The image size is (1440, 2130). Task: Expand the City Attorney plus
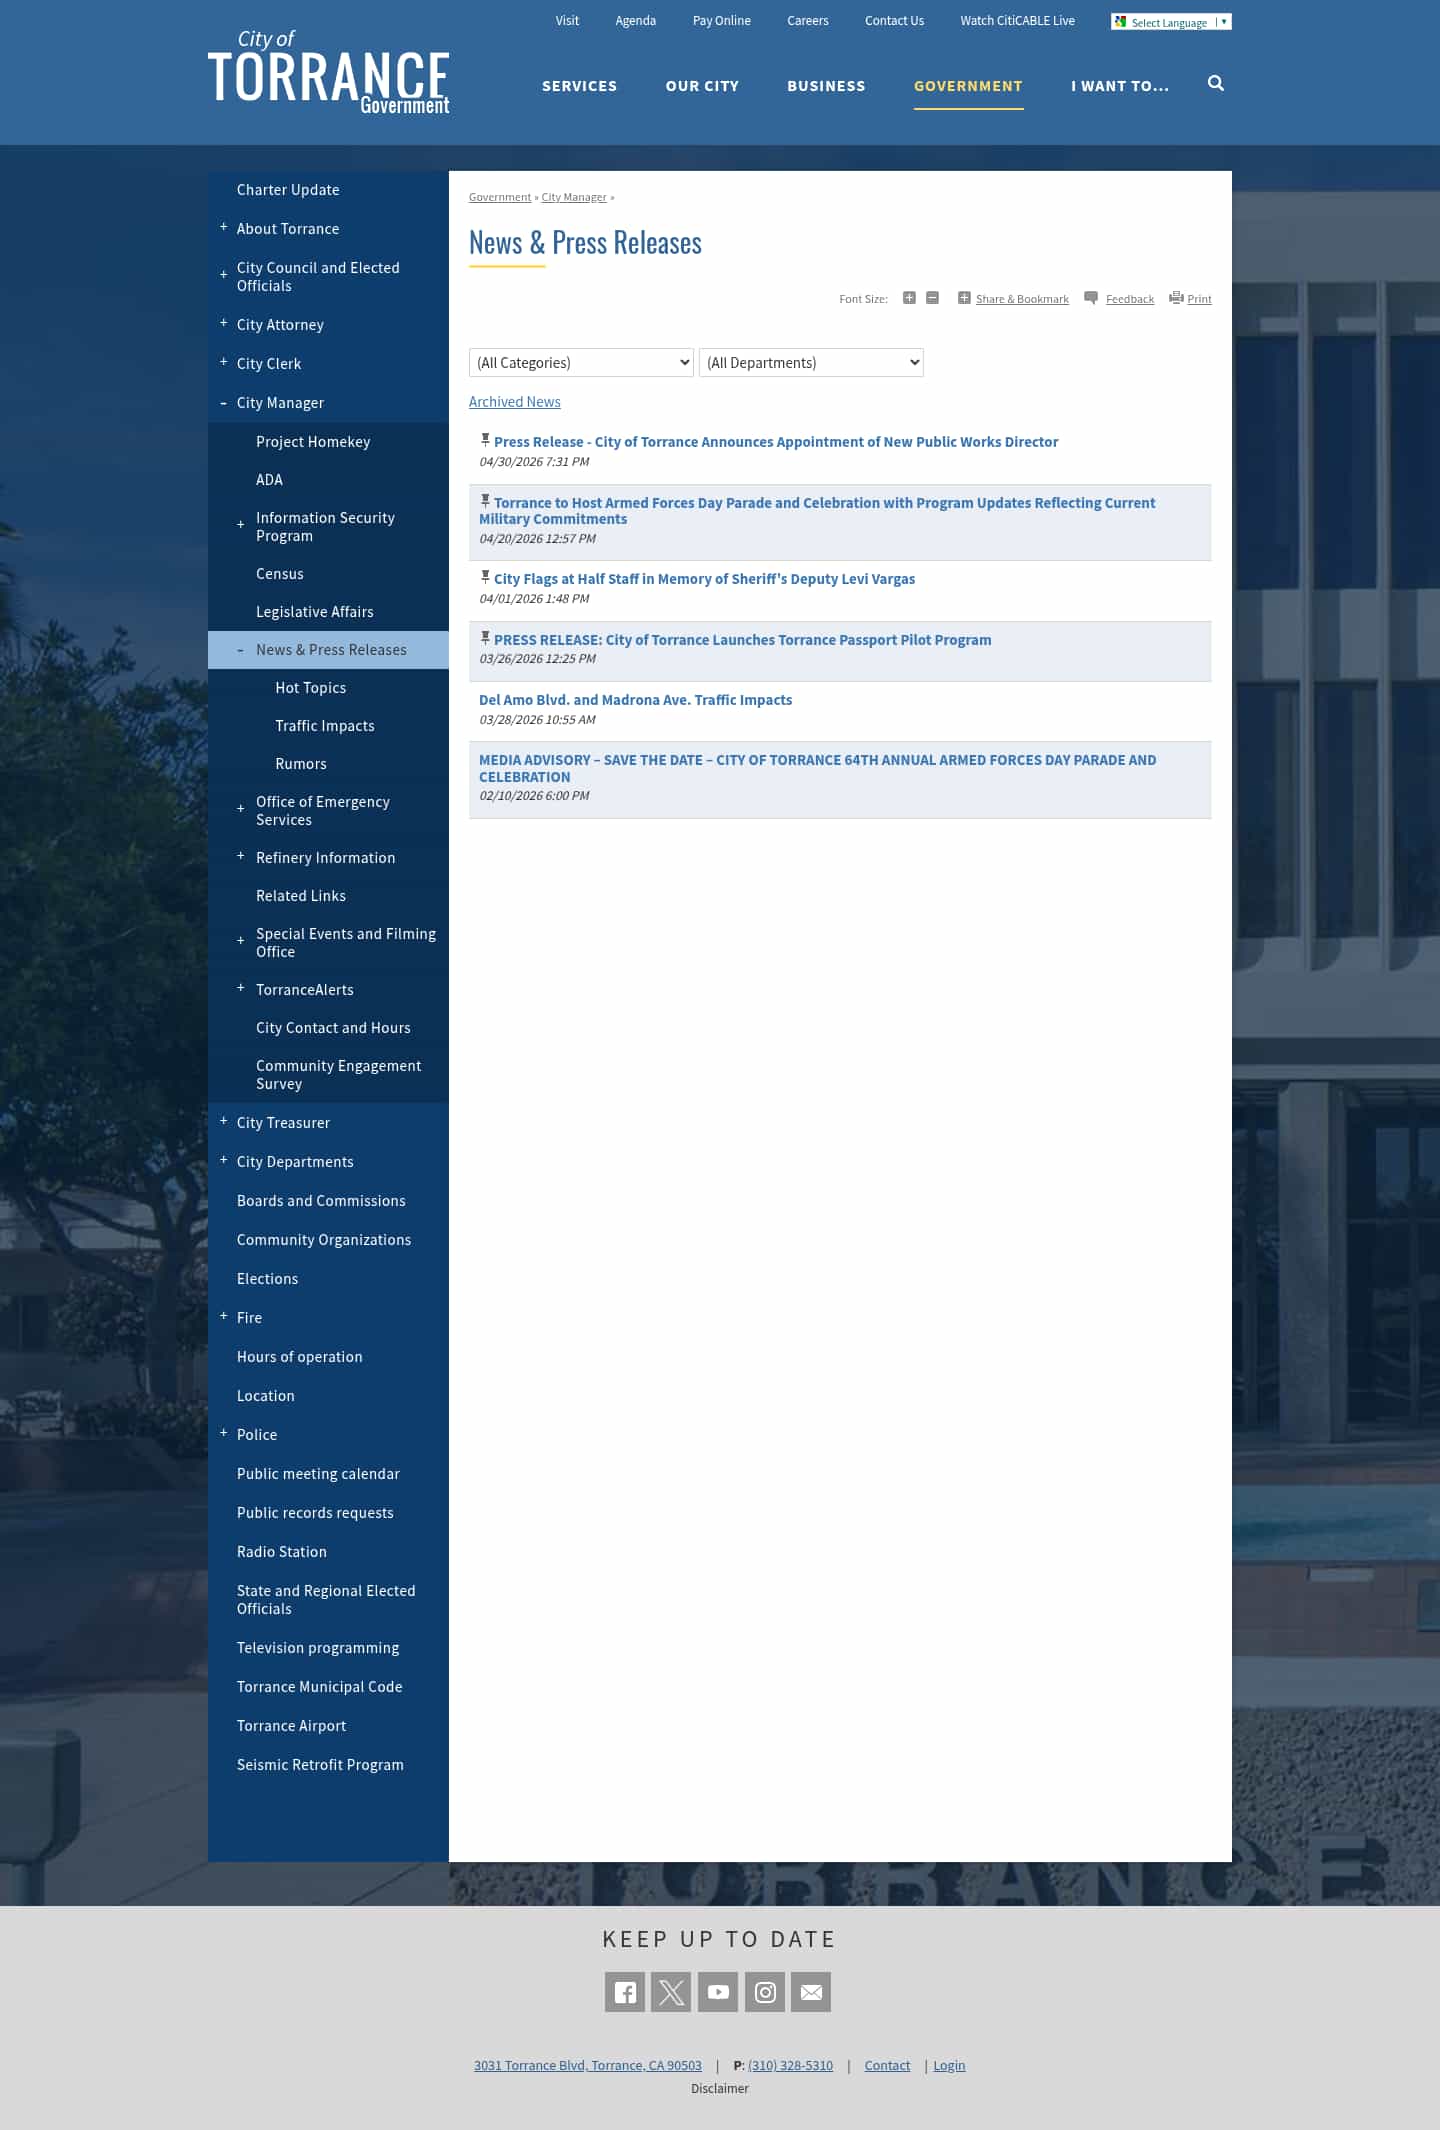click(x=224, y=323)
